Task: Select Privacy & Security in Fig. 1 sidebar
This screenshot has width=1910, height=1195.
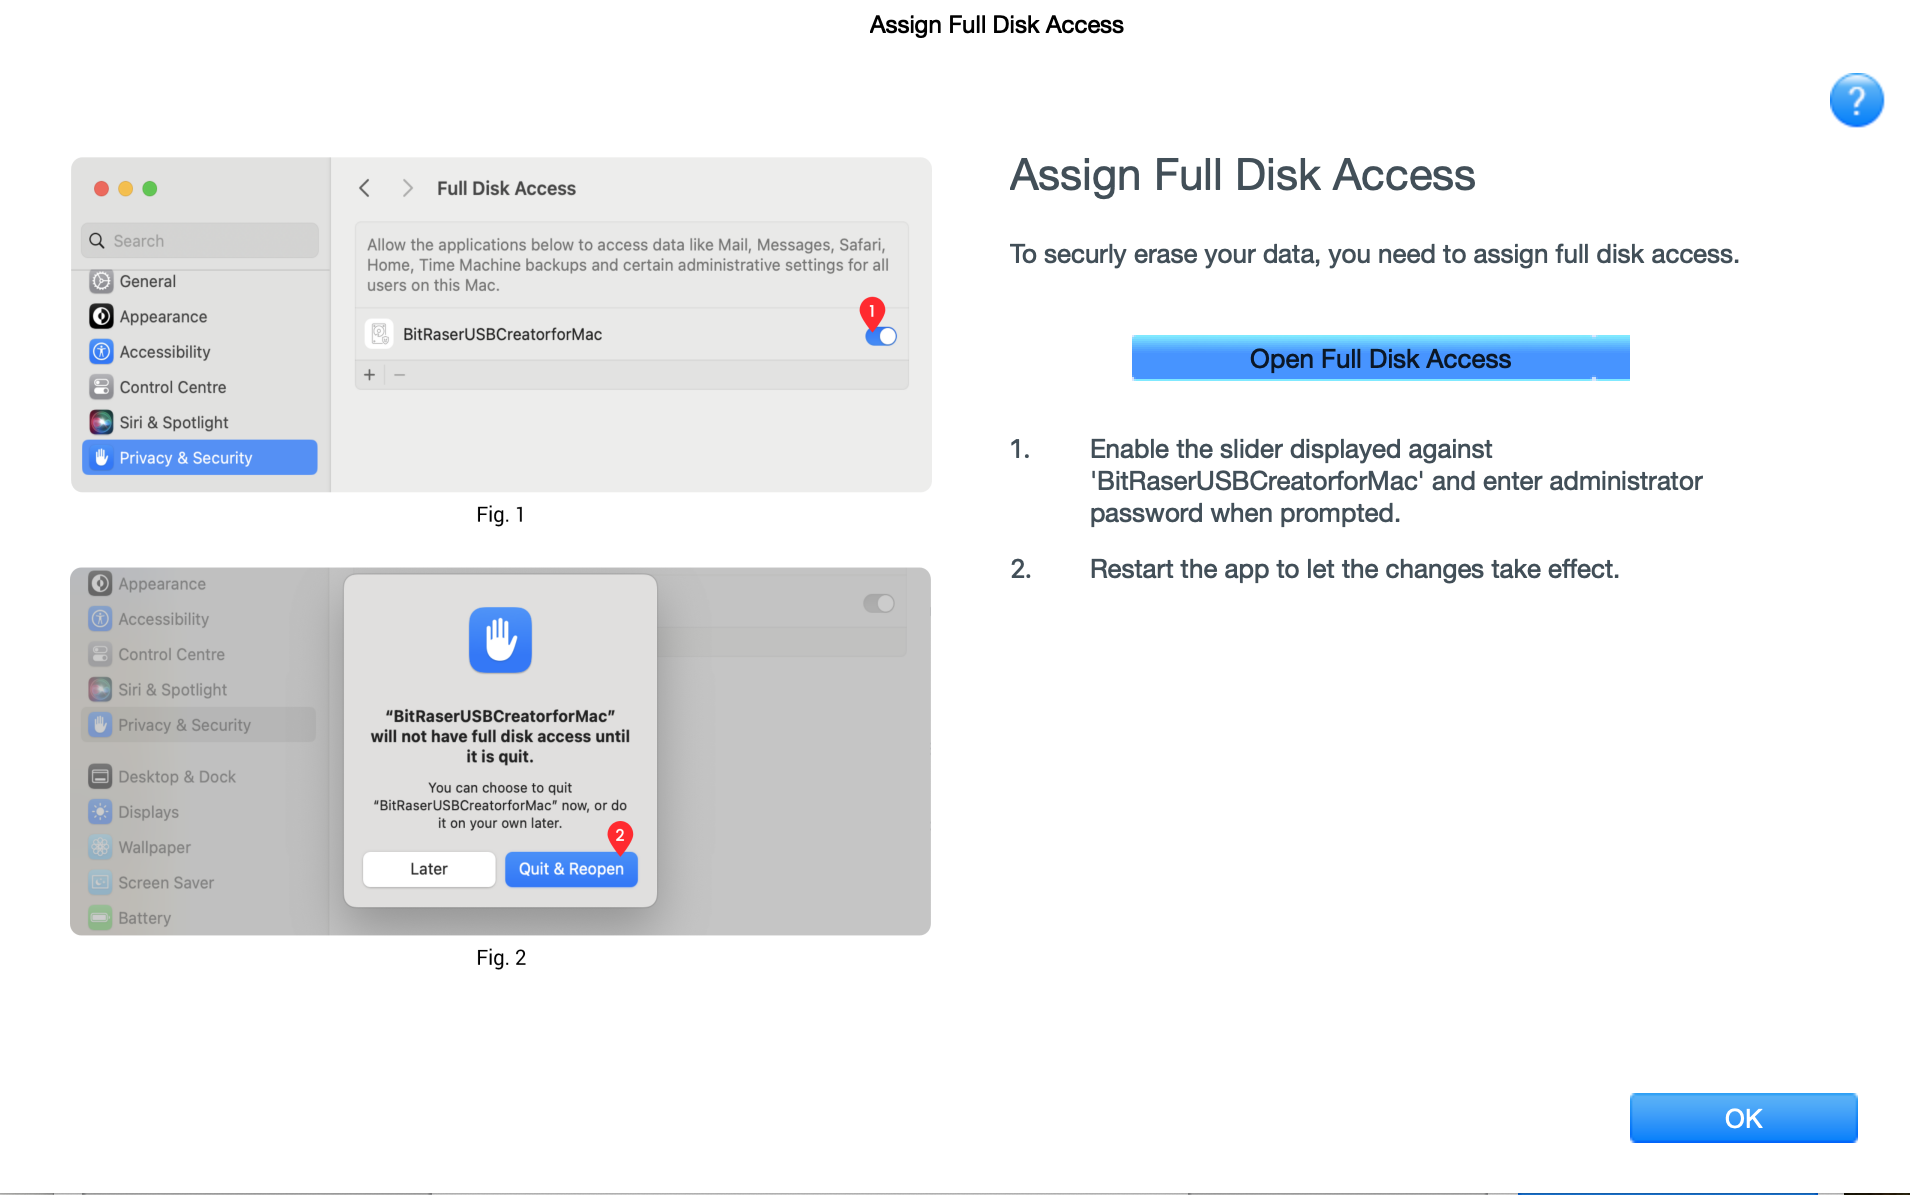Action: (x=200, y=457)
